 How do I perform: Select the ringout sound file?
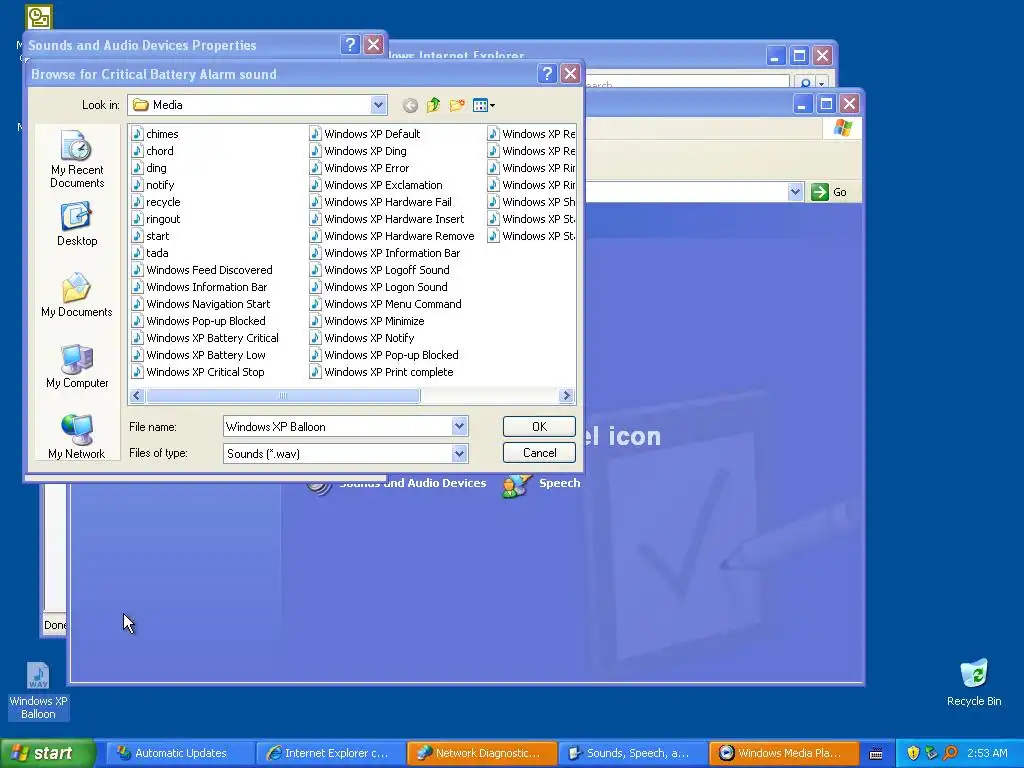pos(156,219)
